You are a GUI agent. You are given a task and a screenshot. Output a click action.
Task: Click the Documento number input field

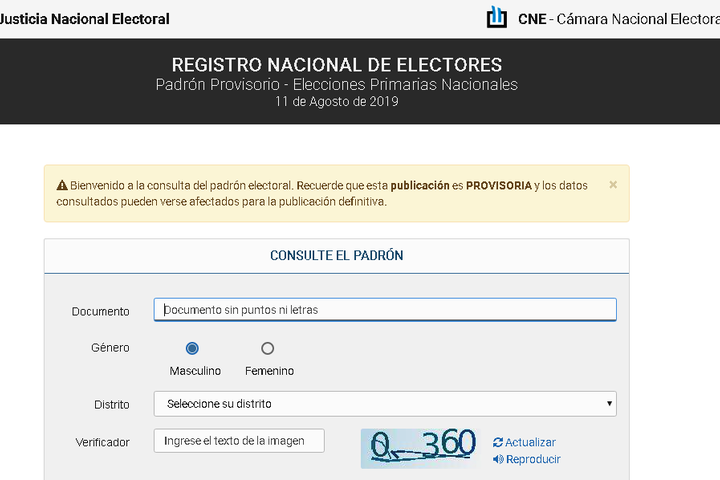tap(385, 310)
